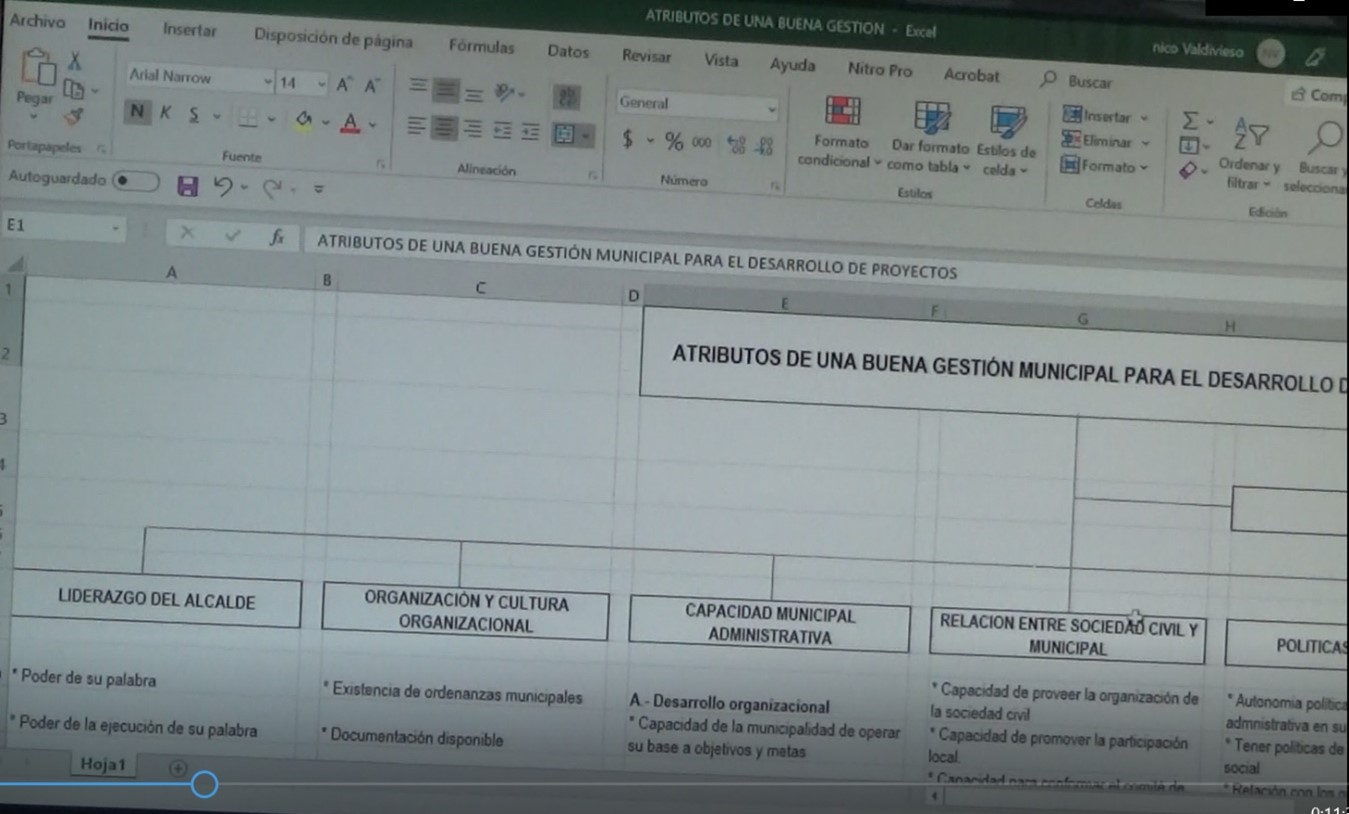Switch the Autoguardado toggle
The width and height of the screenshot is (1349, 814).
pos(136,181)
